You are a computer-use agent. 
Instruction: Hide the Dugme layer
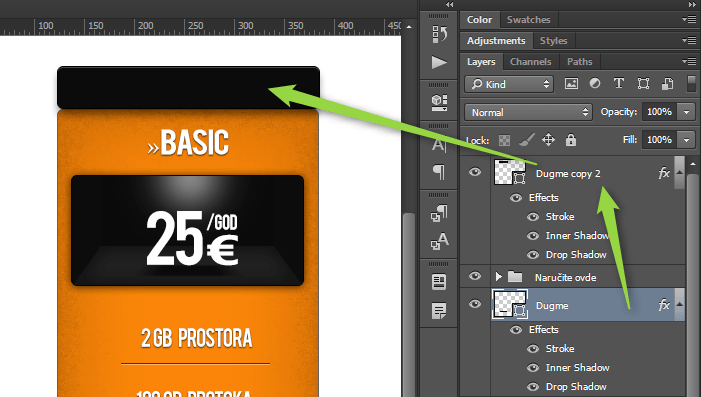coord(475,304)
